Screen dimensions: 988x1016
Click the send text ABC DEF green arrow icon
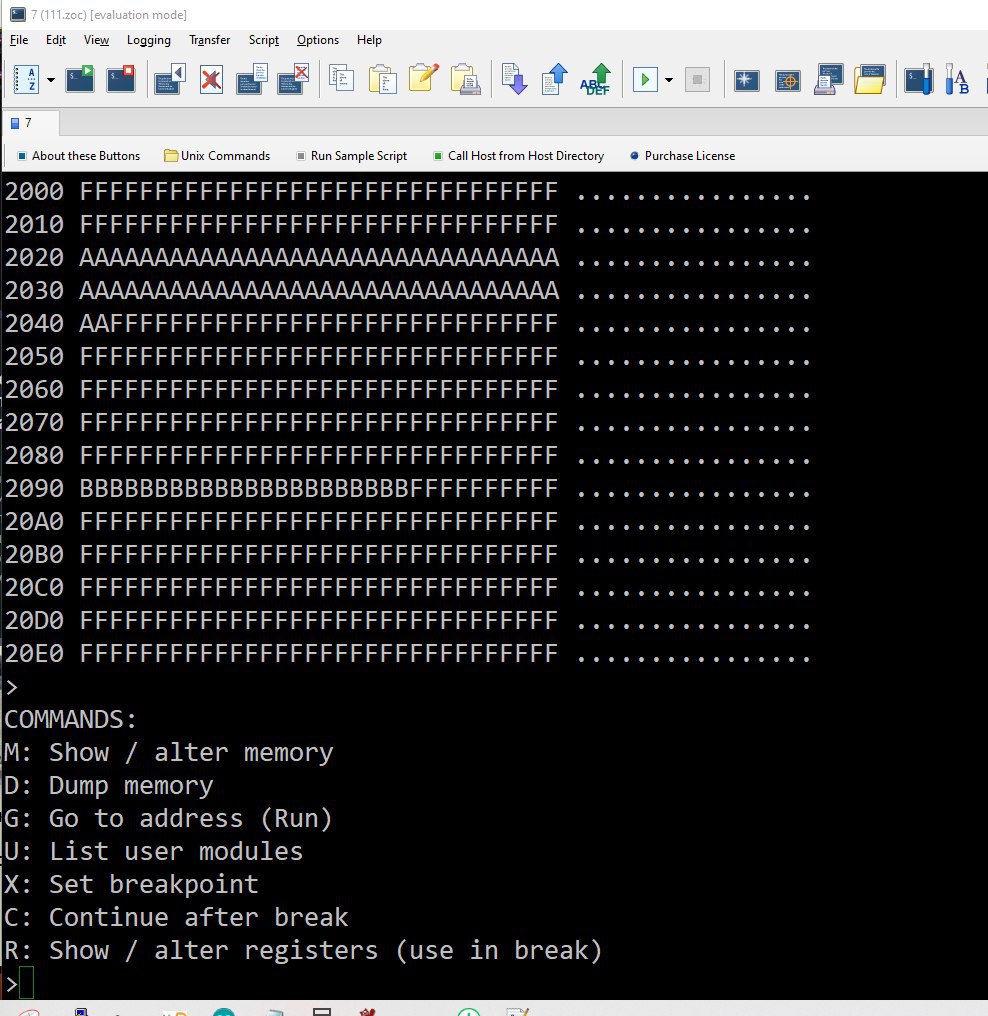(x=595, y=80)
